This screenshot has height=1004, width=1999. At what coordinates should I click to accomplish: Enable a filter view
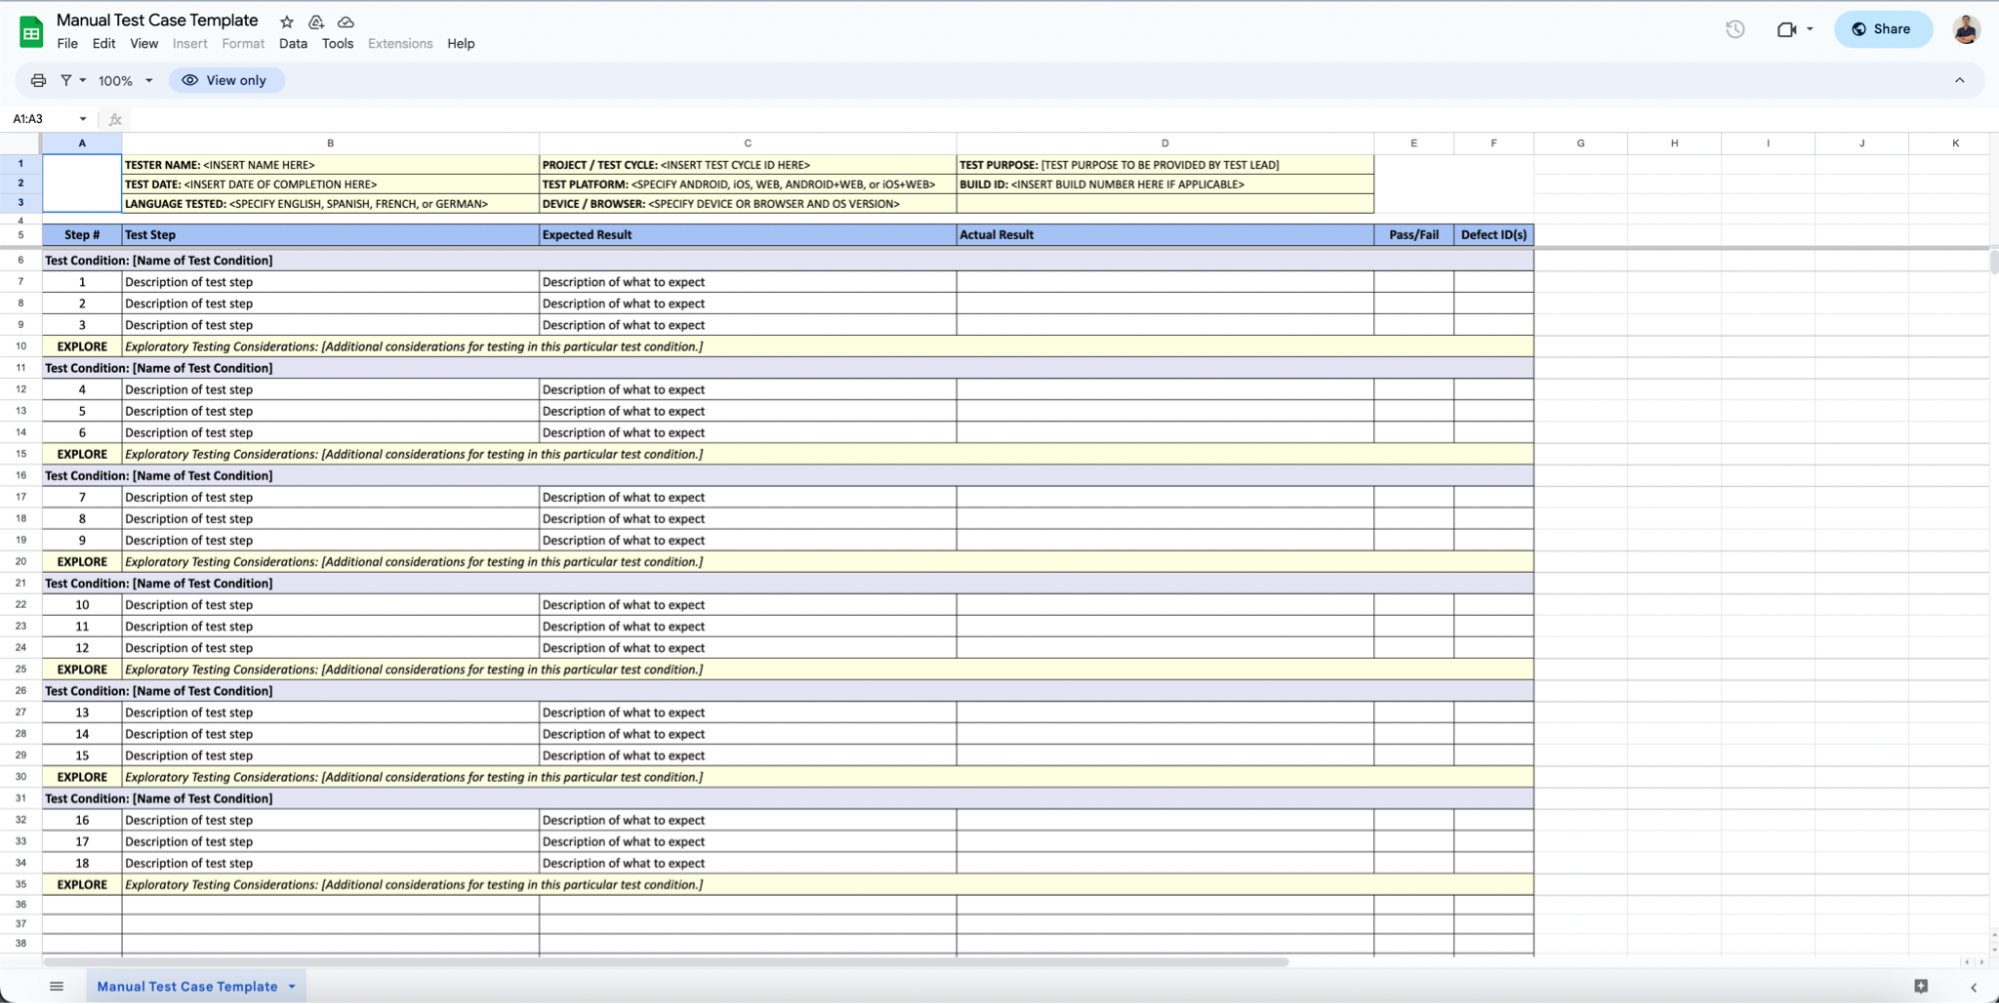click(66, 80)
